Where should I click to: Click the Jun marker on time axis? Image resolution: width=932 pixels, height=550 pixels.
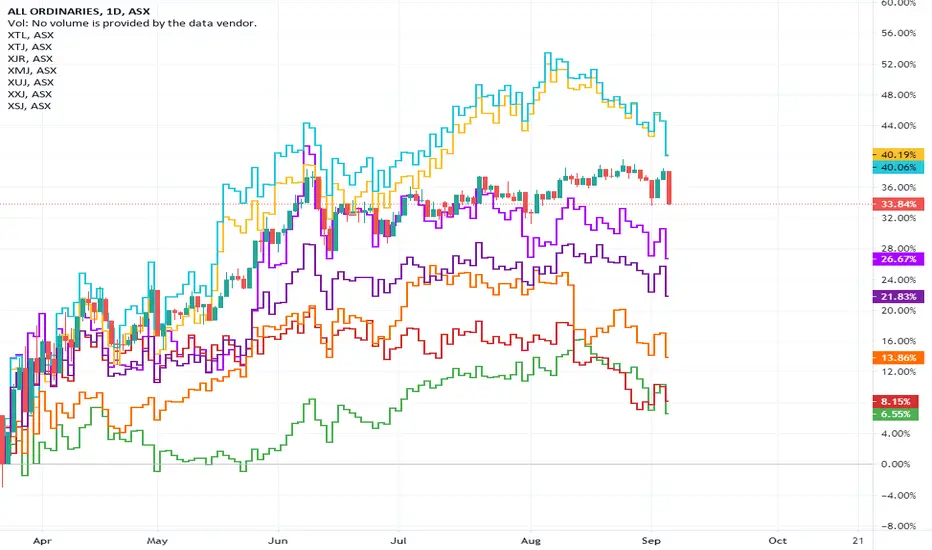(x=278, y=540)
